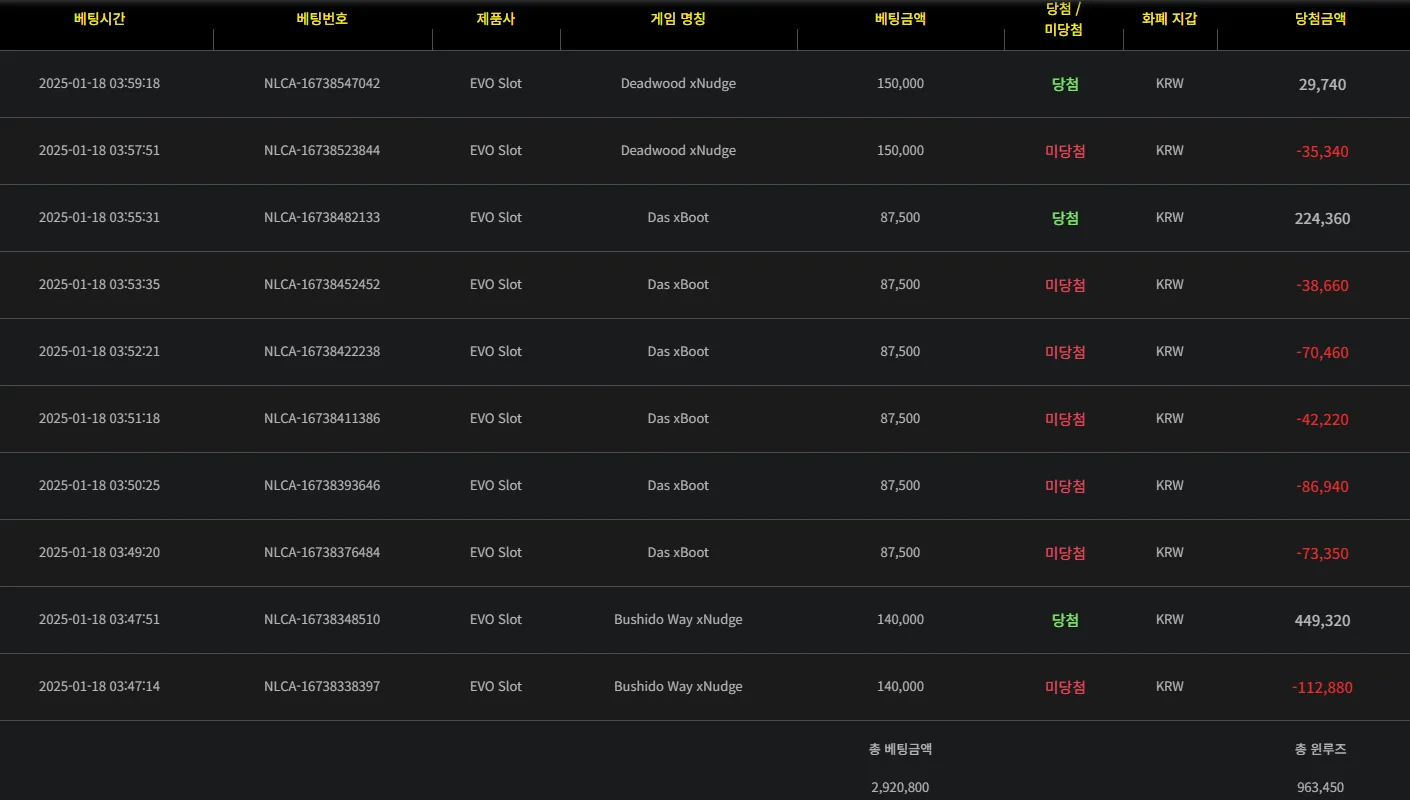Click the 화폐 지갑 column header
The image size is (1410, 800).
(1169, 19)
